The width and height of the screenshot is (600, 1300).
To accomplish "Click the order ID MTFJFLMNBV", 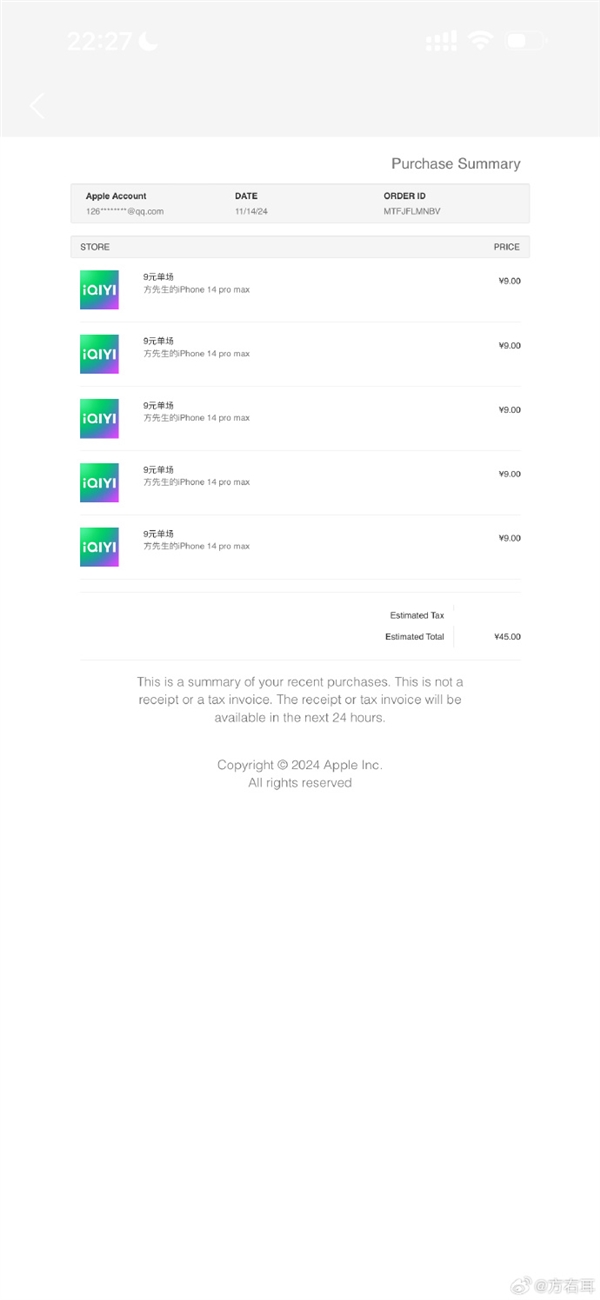I will tap(411, 211).
